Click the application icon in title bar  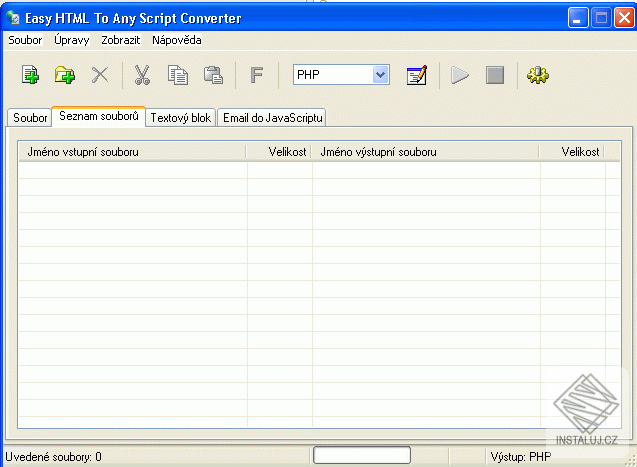[13, 18]
